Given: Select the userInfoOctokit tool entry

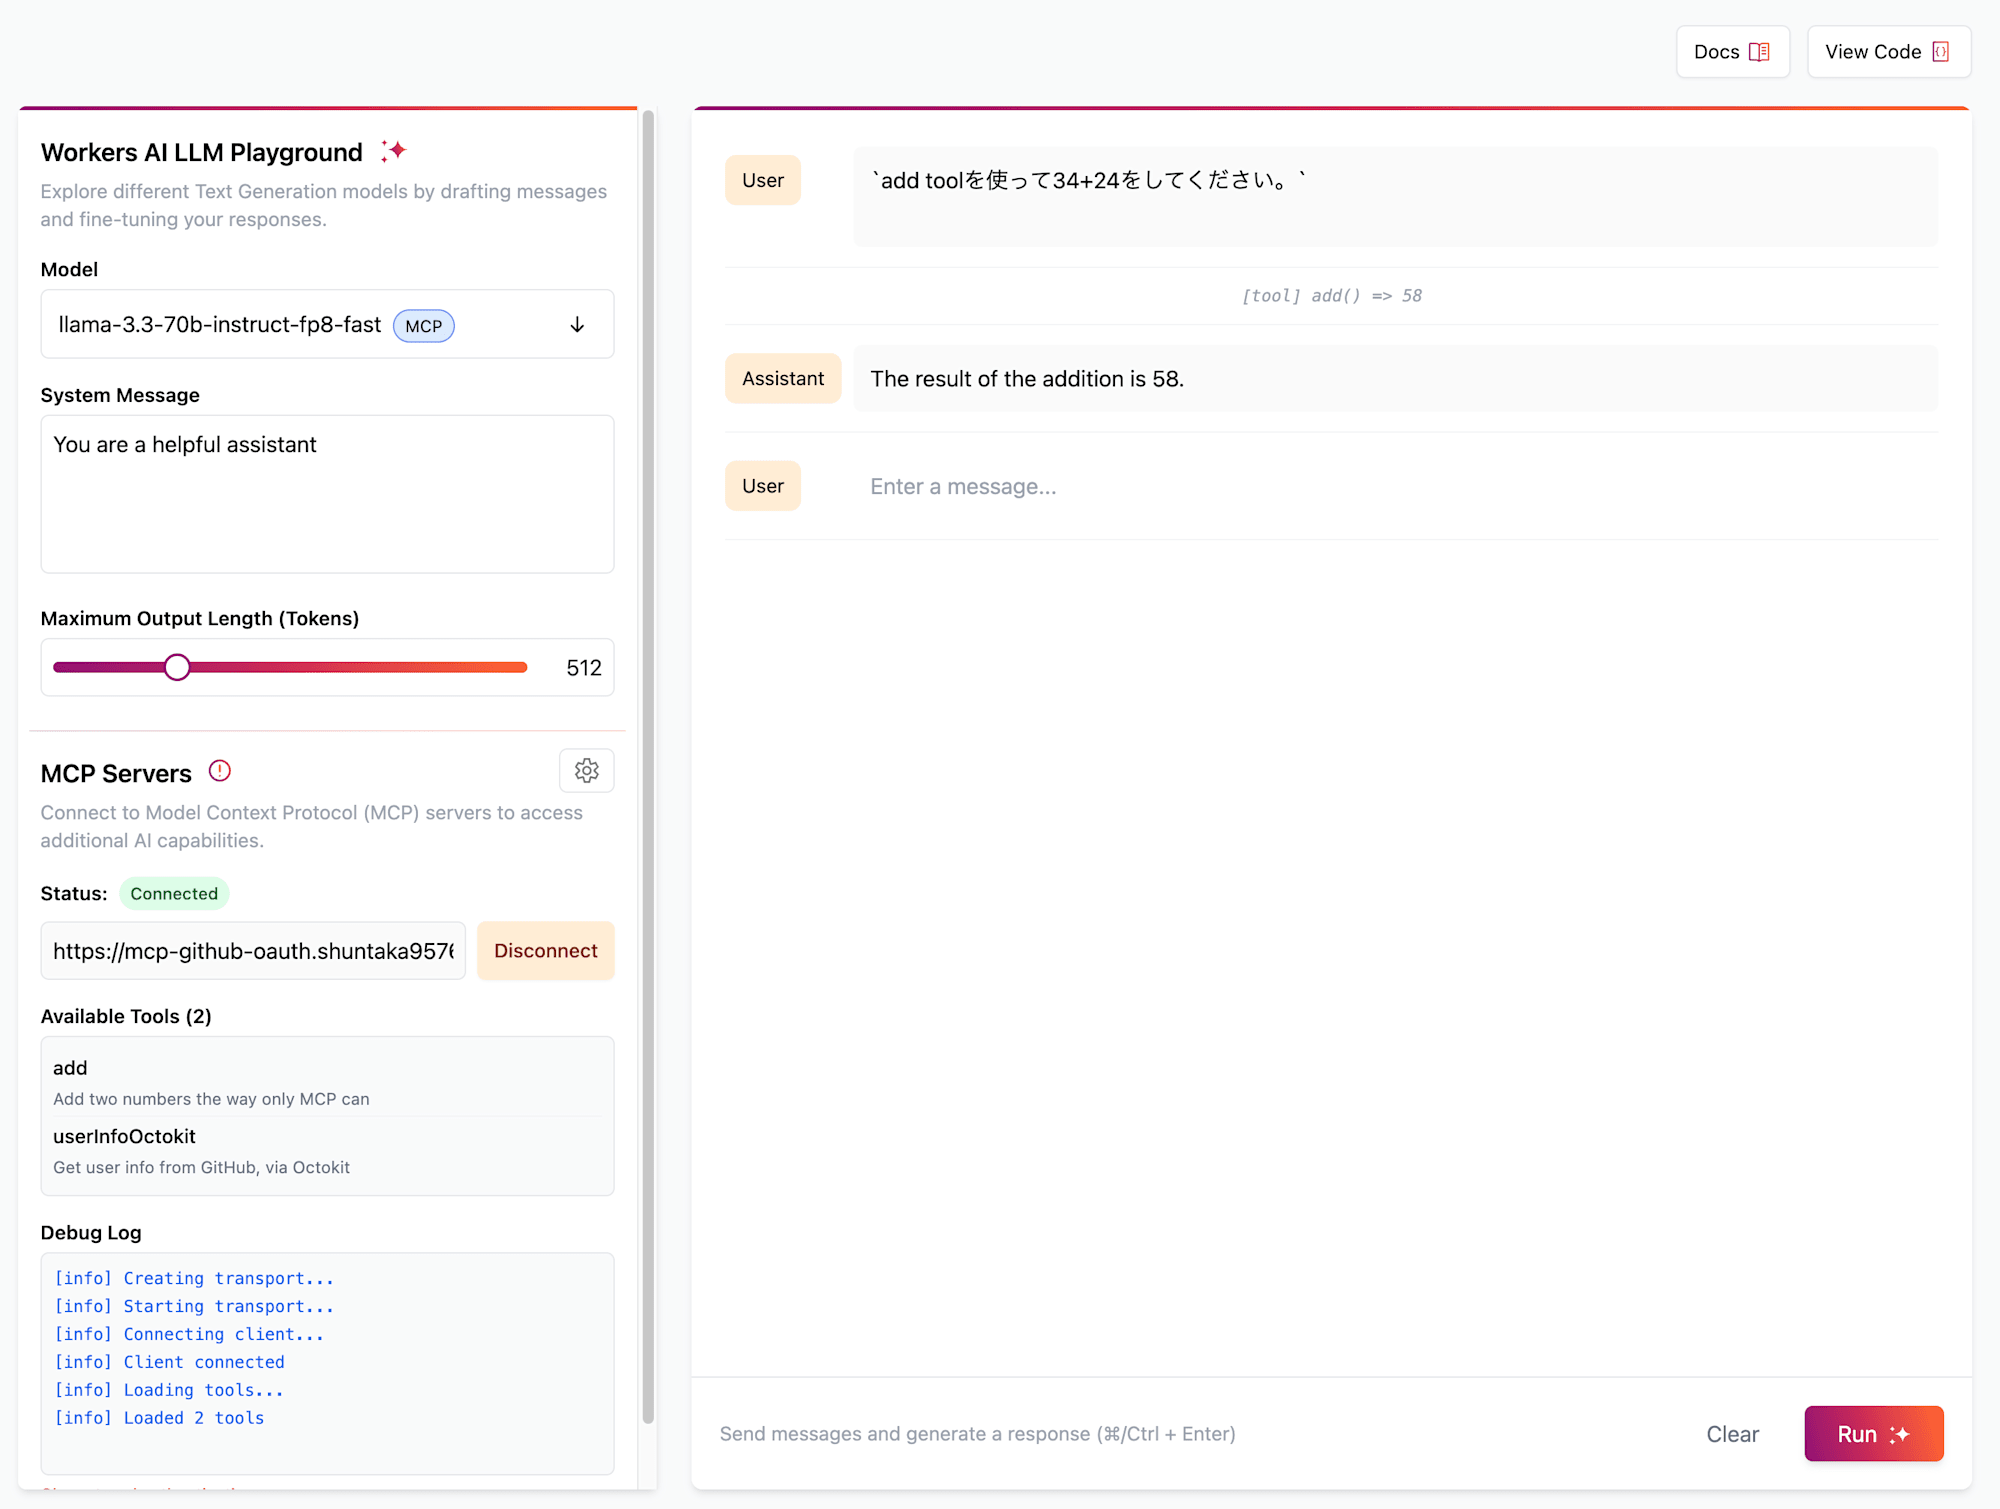Looking at the screenshot, I should tap(327, 1151).
